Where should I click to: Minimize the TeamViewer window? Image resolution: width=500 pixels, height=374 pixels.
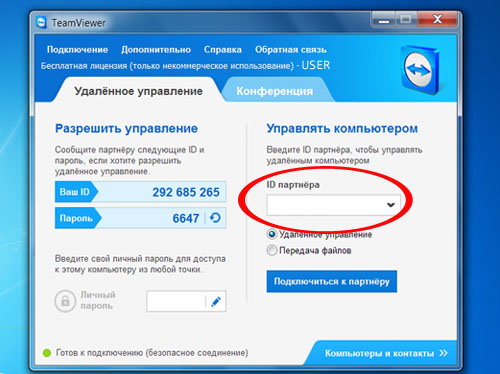(384, 20)
